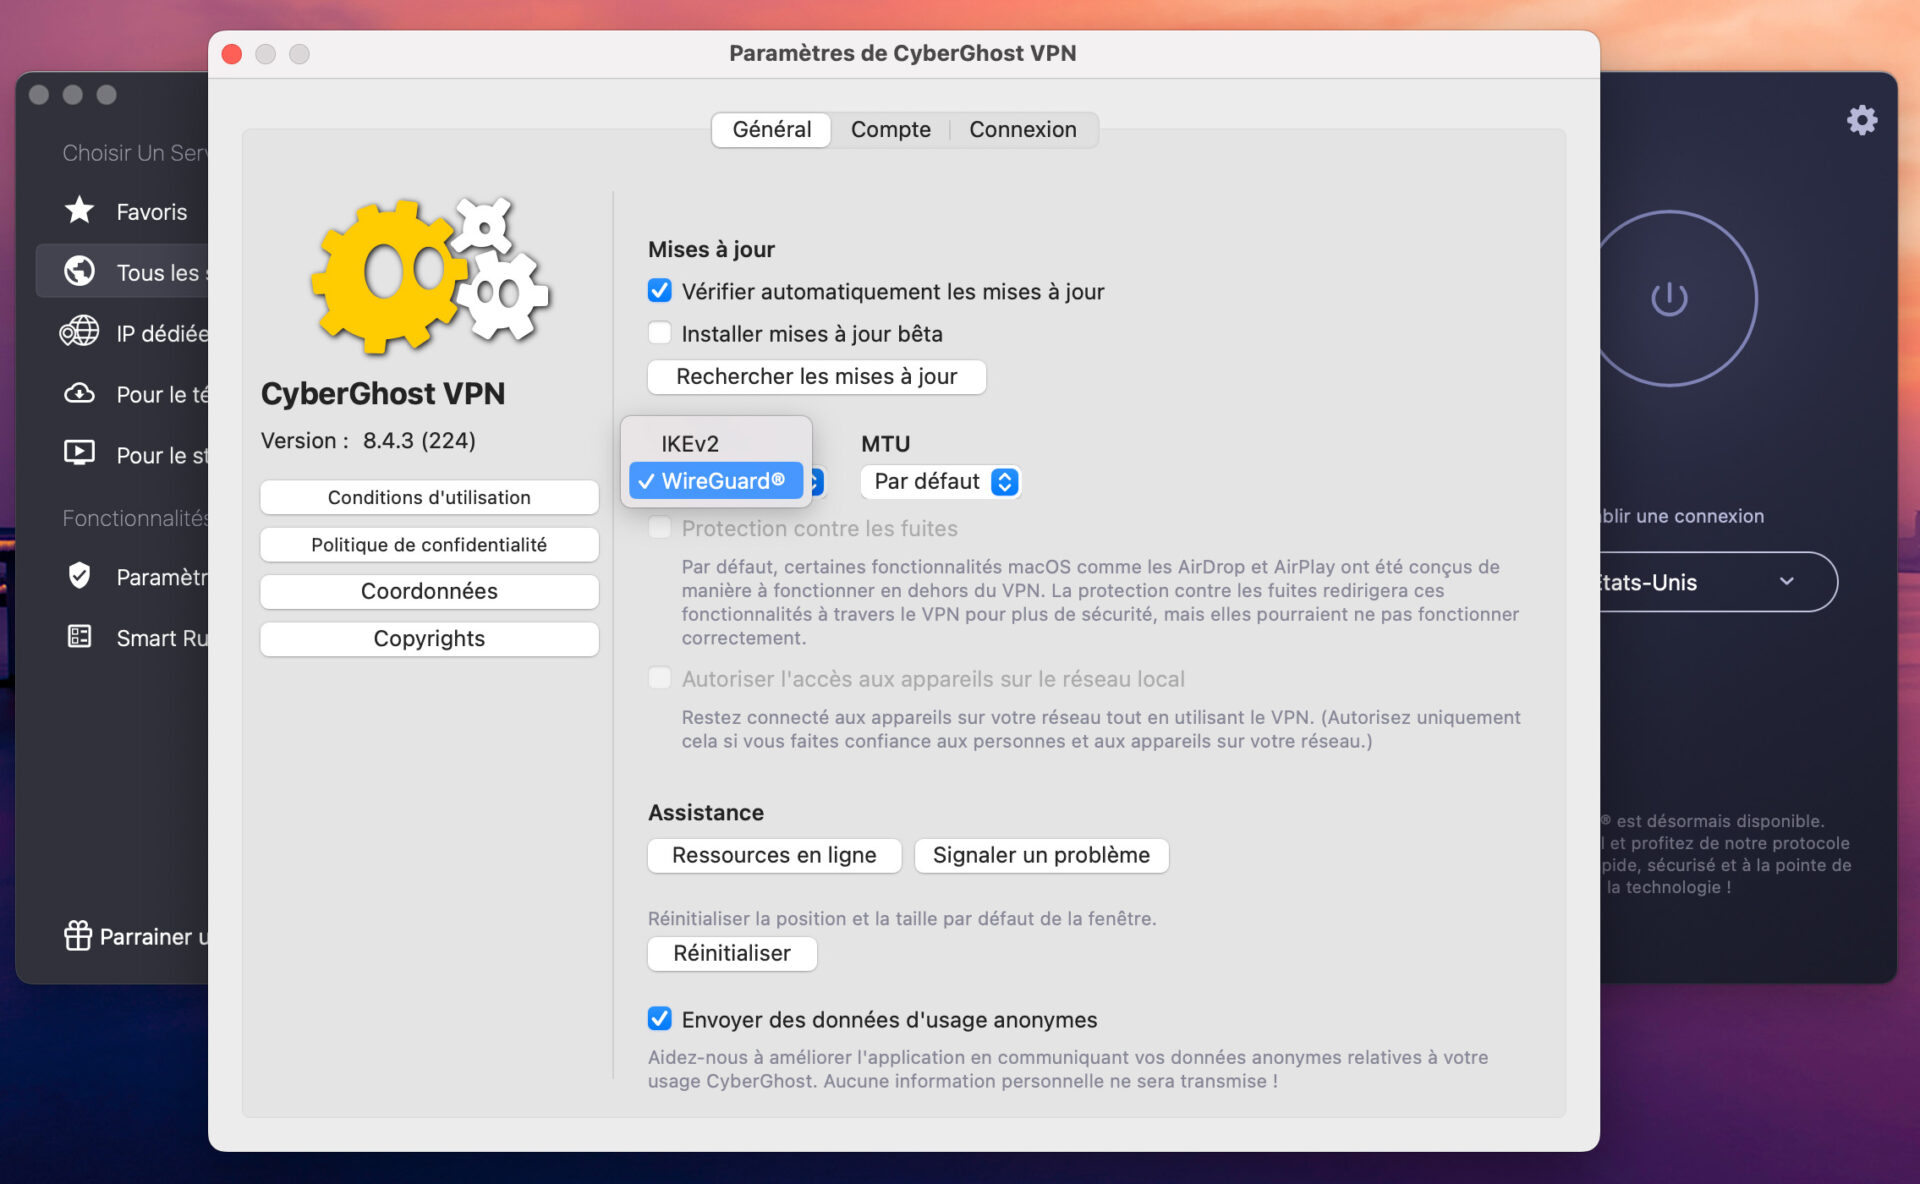Enable Installer mises à jour bêta
Image resolution: width=1920 pixels, height=1184 pixels.
(x=659, y=332)
